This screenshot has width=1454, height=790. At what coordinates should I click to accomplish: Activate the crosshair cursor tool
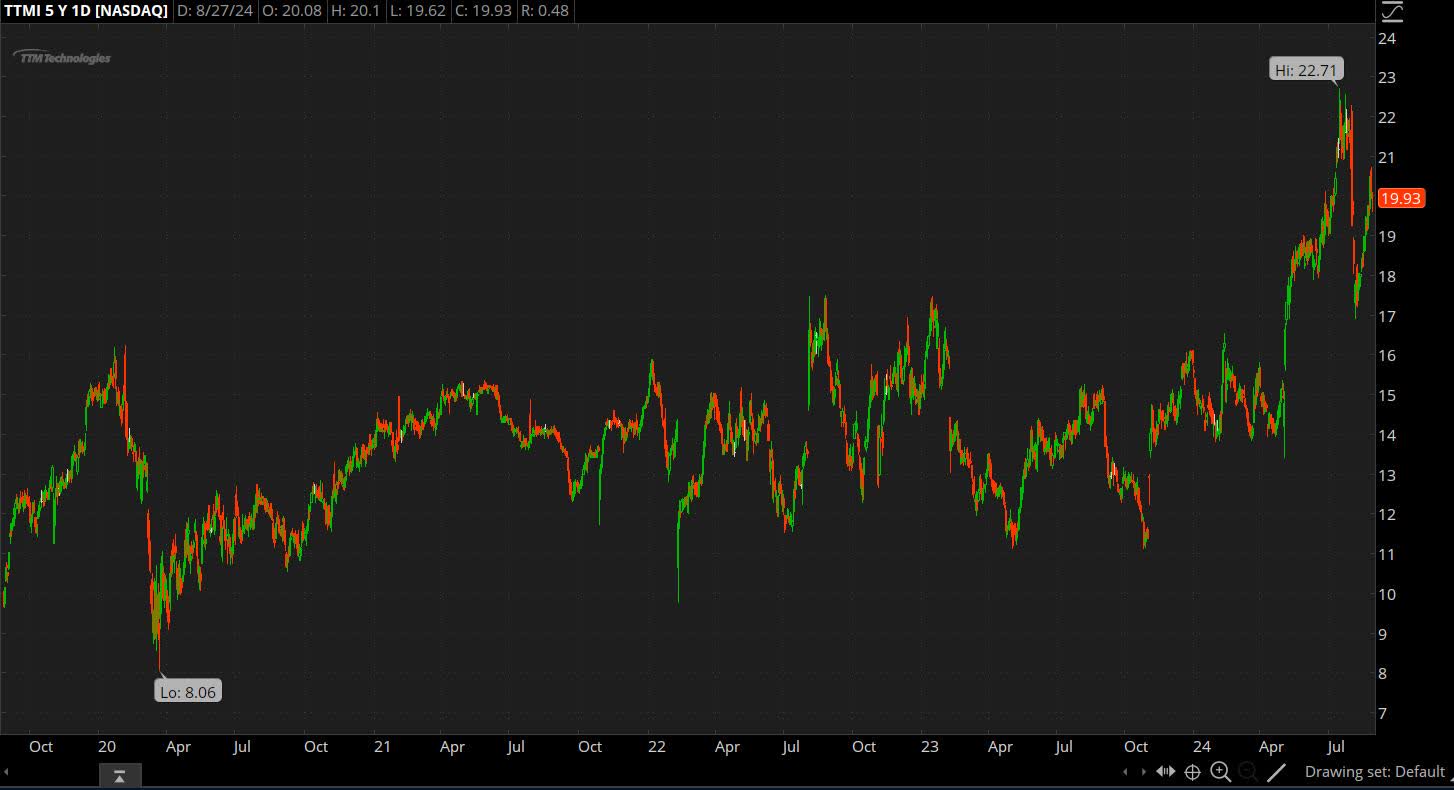coord(1192,771)
